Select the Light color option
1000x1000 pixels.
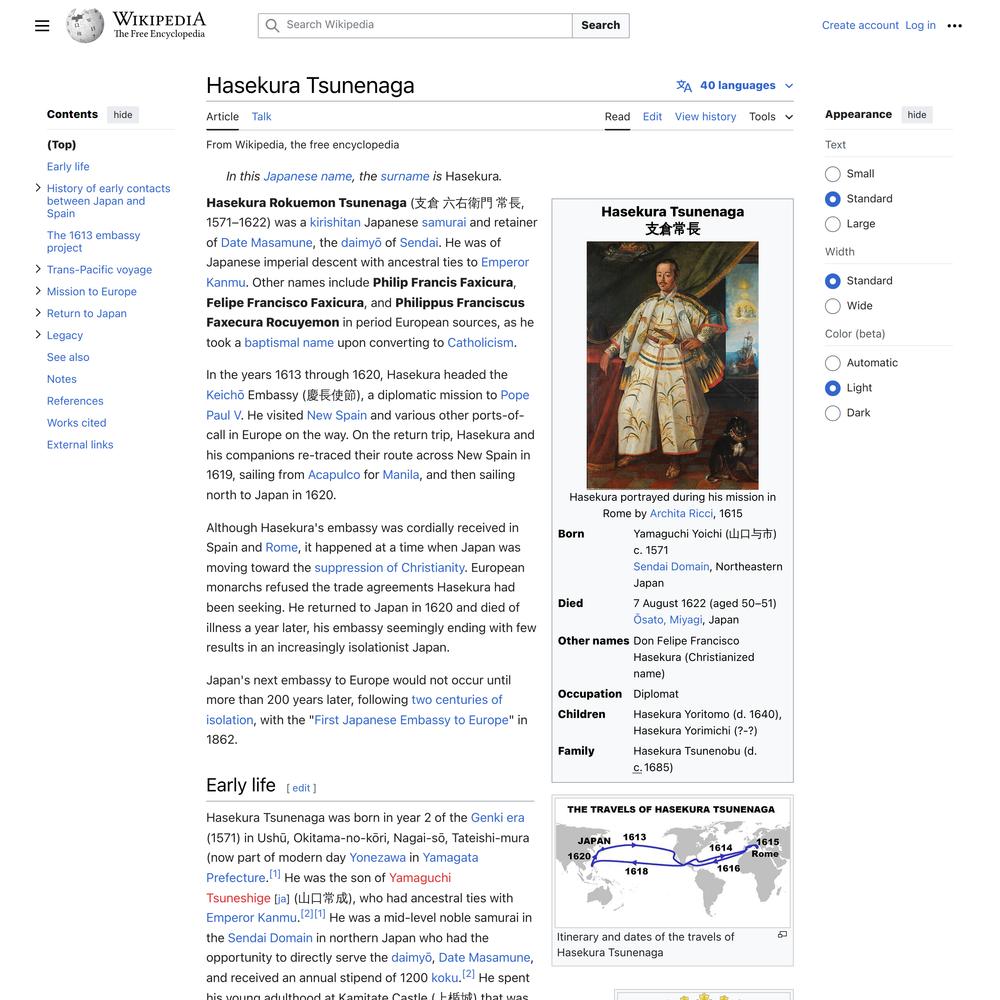pyautogui.click(x=832, y=388)
